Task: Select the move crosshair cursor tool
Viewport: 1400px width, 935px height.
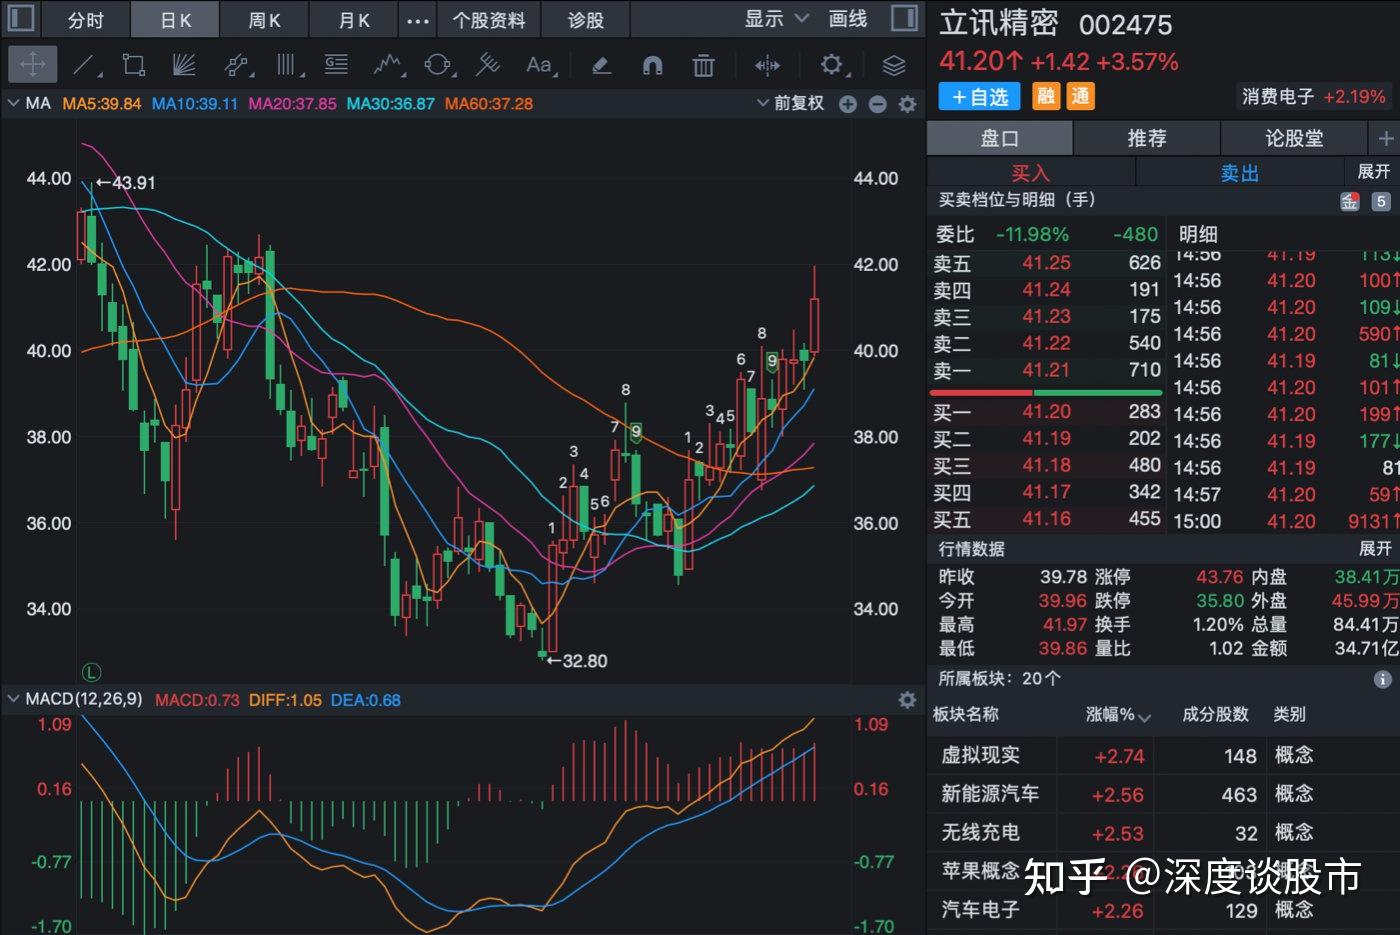Action: (33, 65)
